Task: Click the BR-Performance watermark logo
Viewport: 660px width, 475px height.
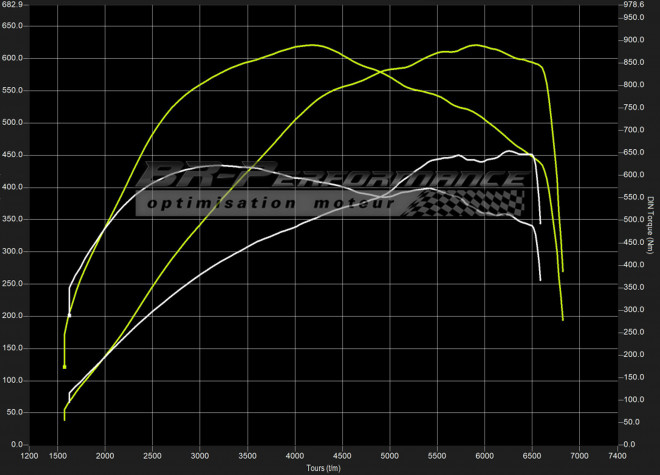Action: pyautogui.click(x=335, y=178)
